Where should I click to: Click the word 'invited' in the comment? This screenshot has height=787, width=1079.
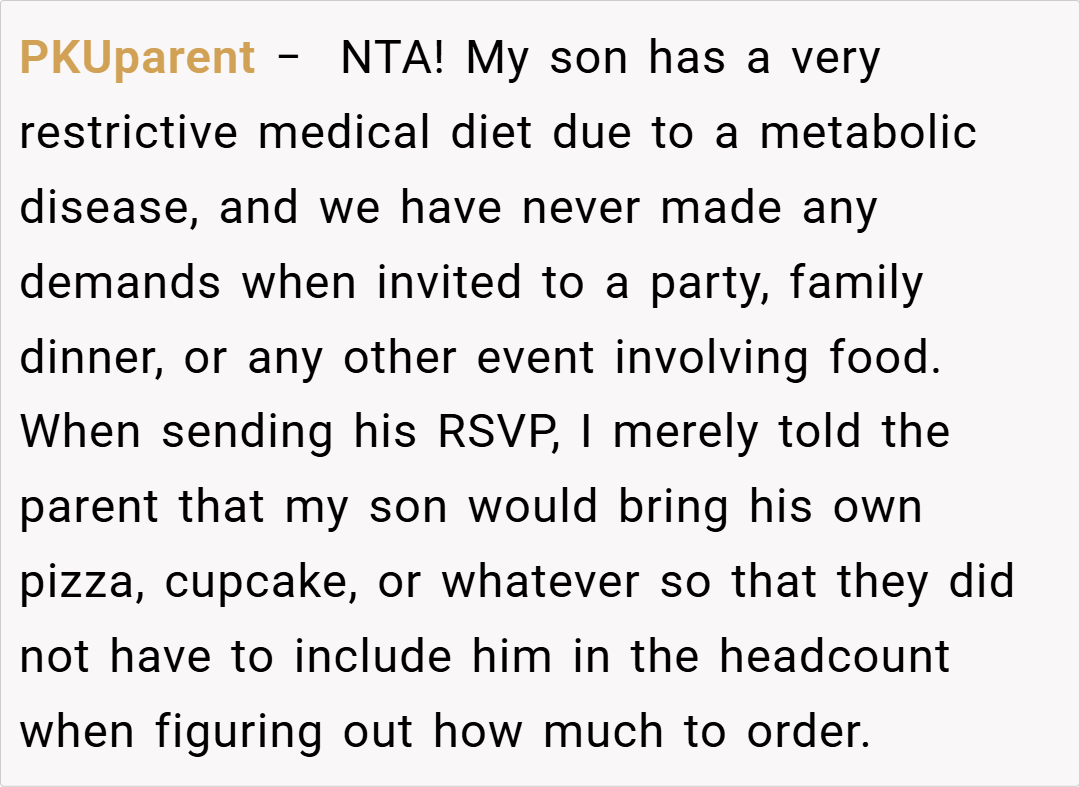(448, 283)
